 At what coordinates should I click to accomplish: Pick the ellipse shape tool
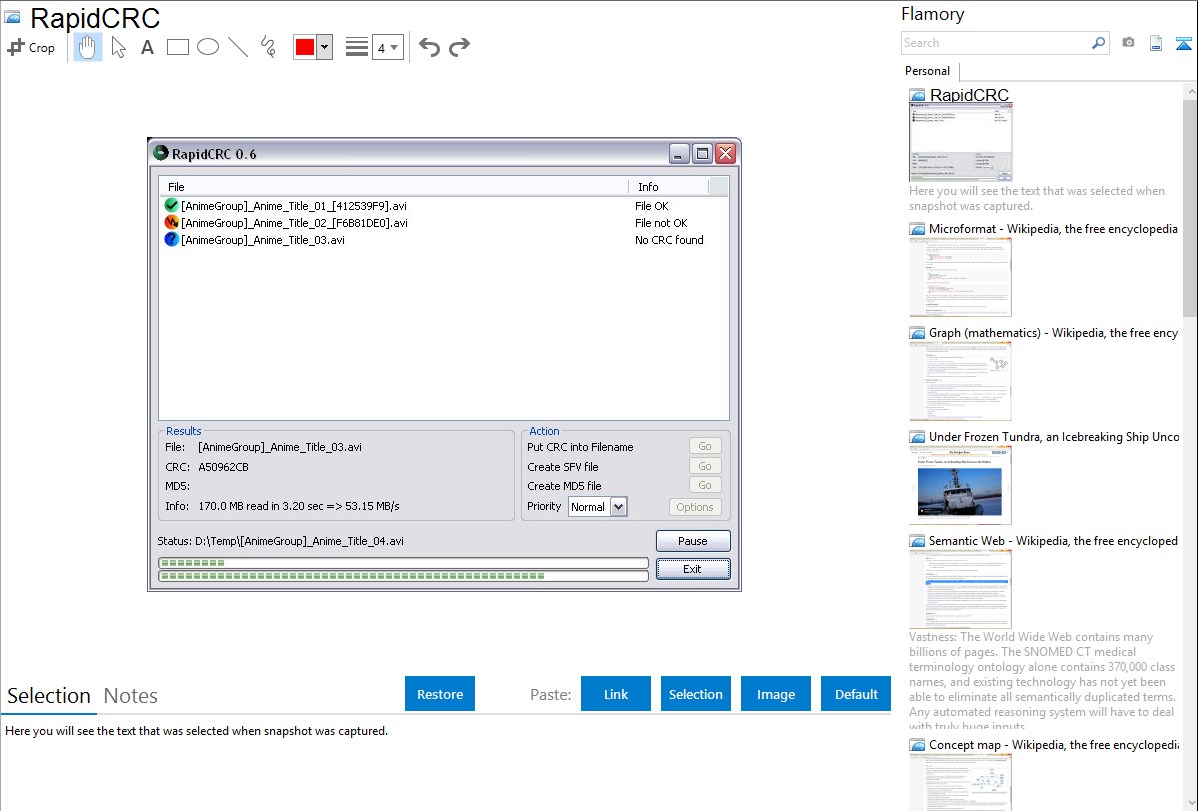[x=208, y=47]
